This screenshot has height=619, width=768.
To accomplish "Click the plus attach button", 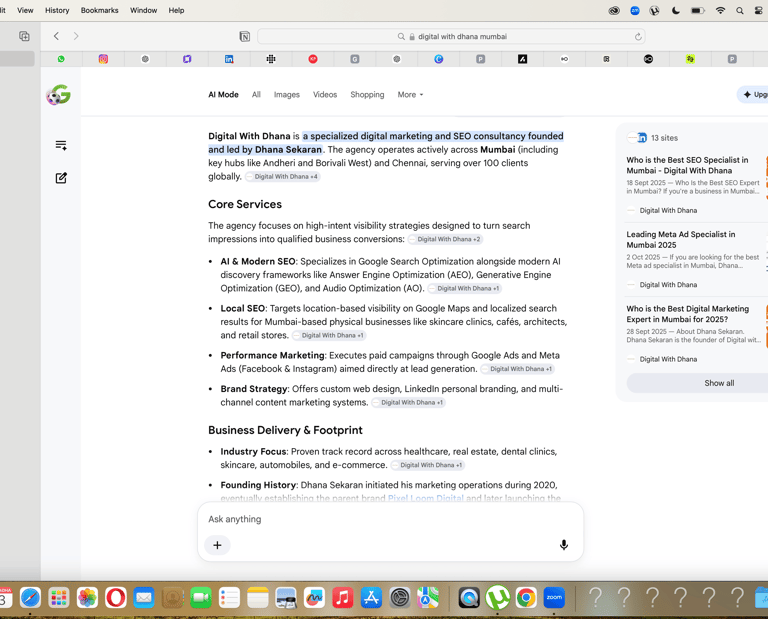I will pyautogui.click(x=217, y=545).
